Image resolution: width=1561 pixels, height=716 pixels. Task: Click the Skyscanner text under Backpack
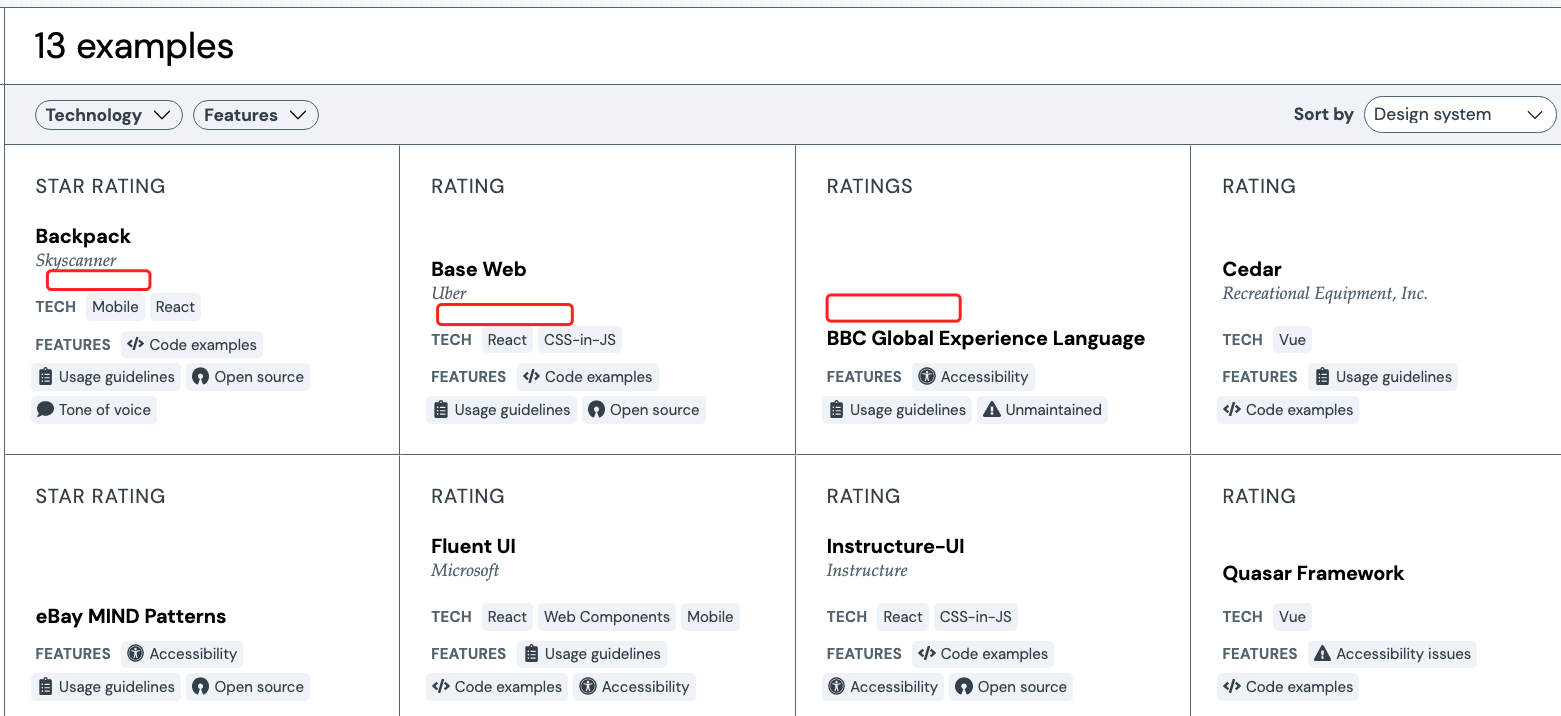pyautogui.click(x=76, y=261)
